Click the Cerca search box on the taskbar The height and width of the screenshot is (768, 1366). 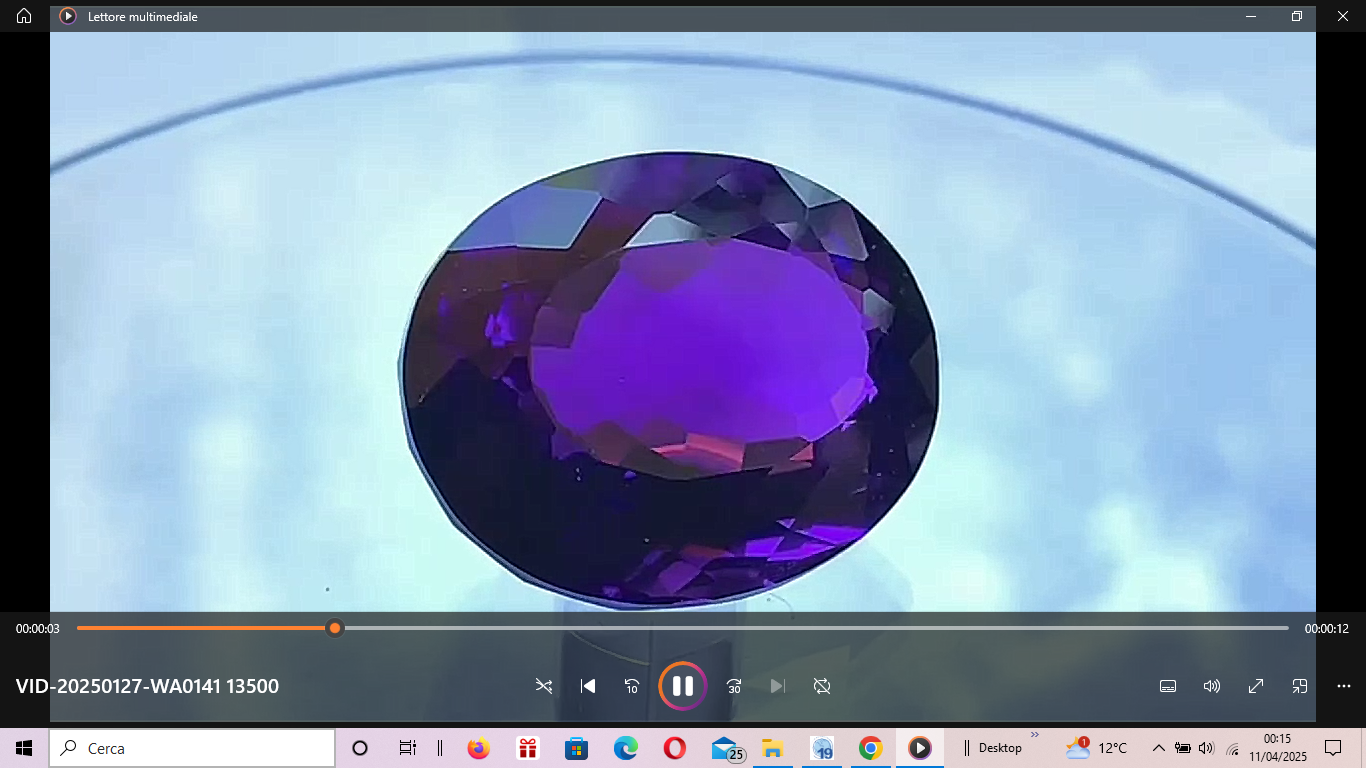195,748
